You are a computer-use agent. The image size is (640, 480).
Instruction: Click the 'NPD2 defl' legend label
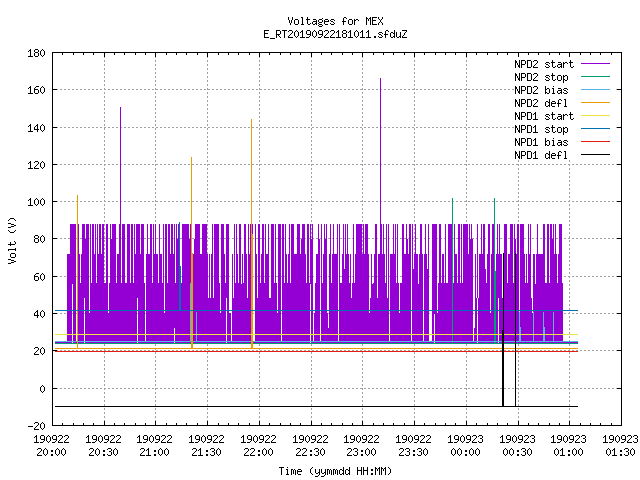point(541,103)
